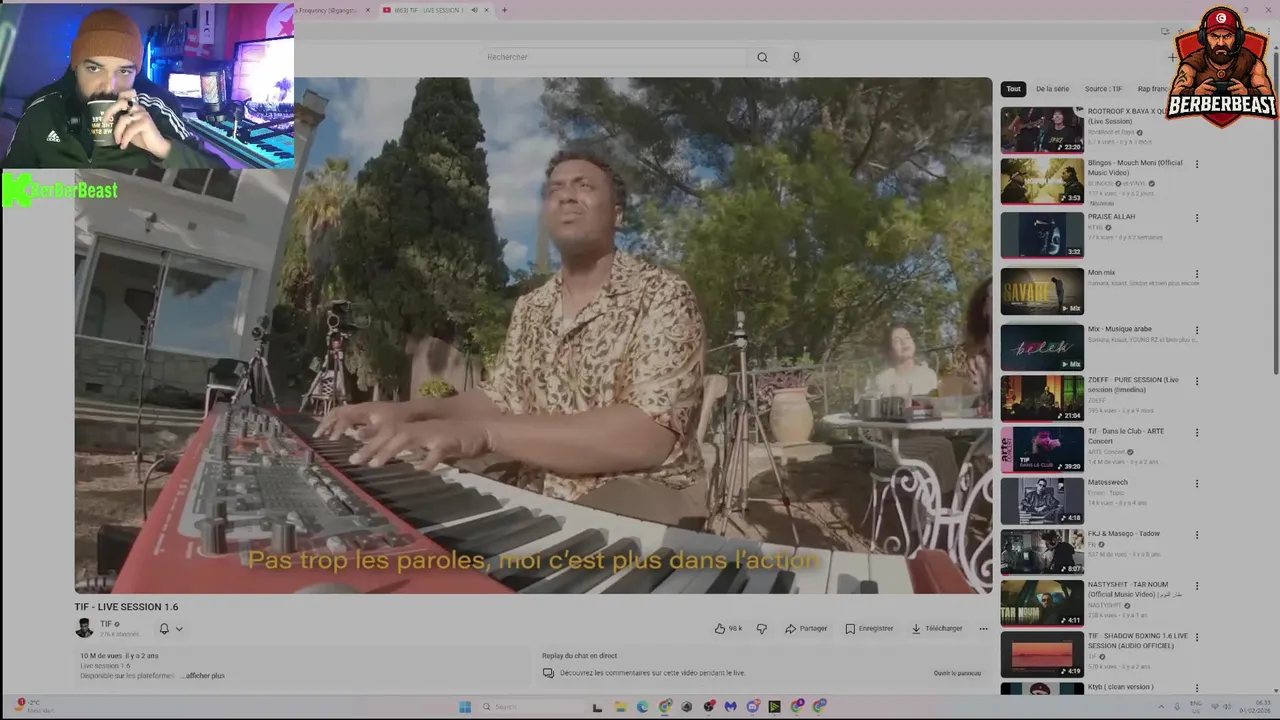Screen dimensions: 1280x720
Task: Open TIF - SHADOW BOXING 1.6 thumbnail
Action: point(1042,654)
